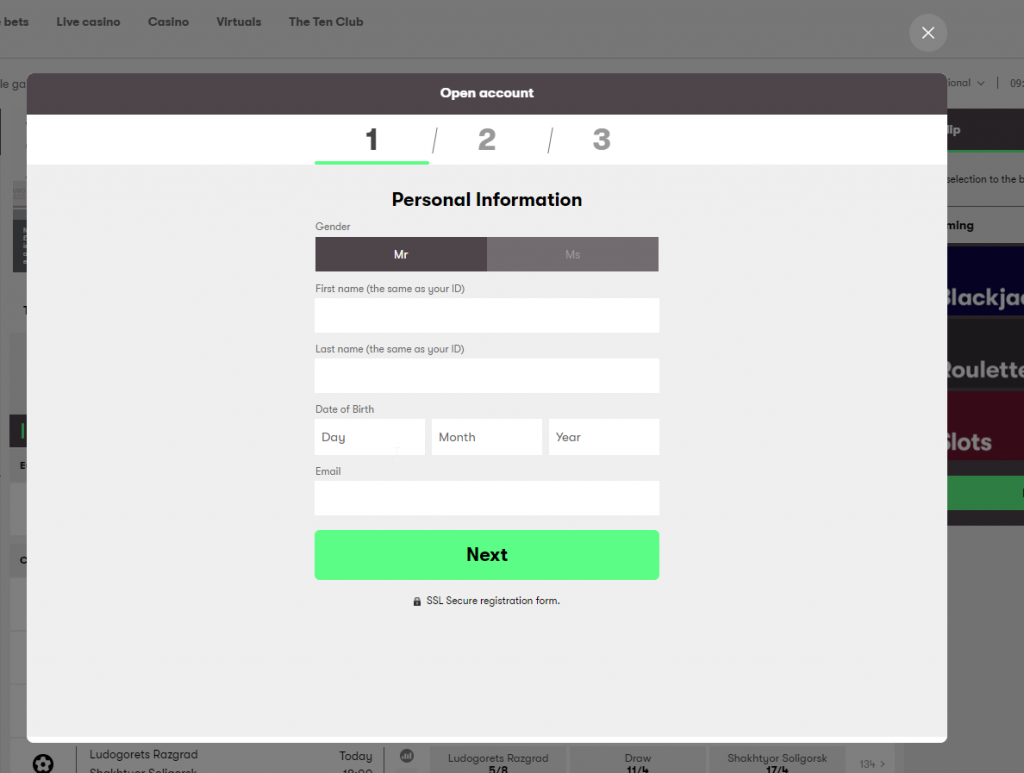Open the Day dropdown
Image resolution: width=1024 pixels, height=773 pixels.
tap(370, 437)
